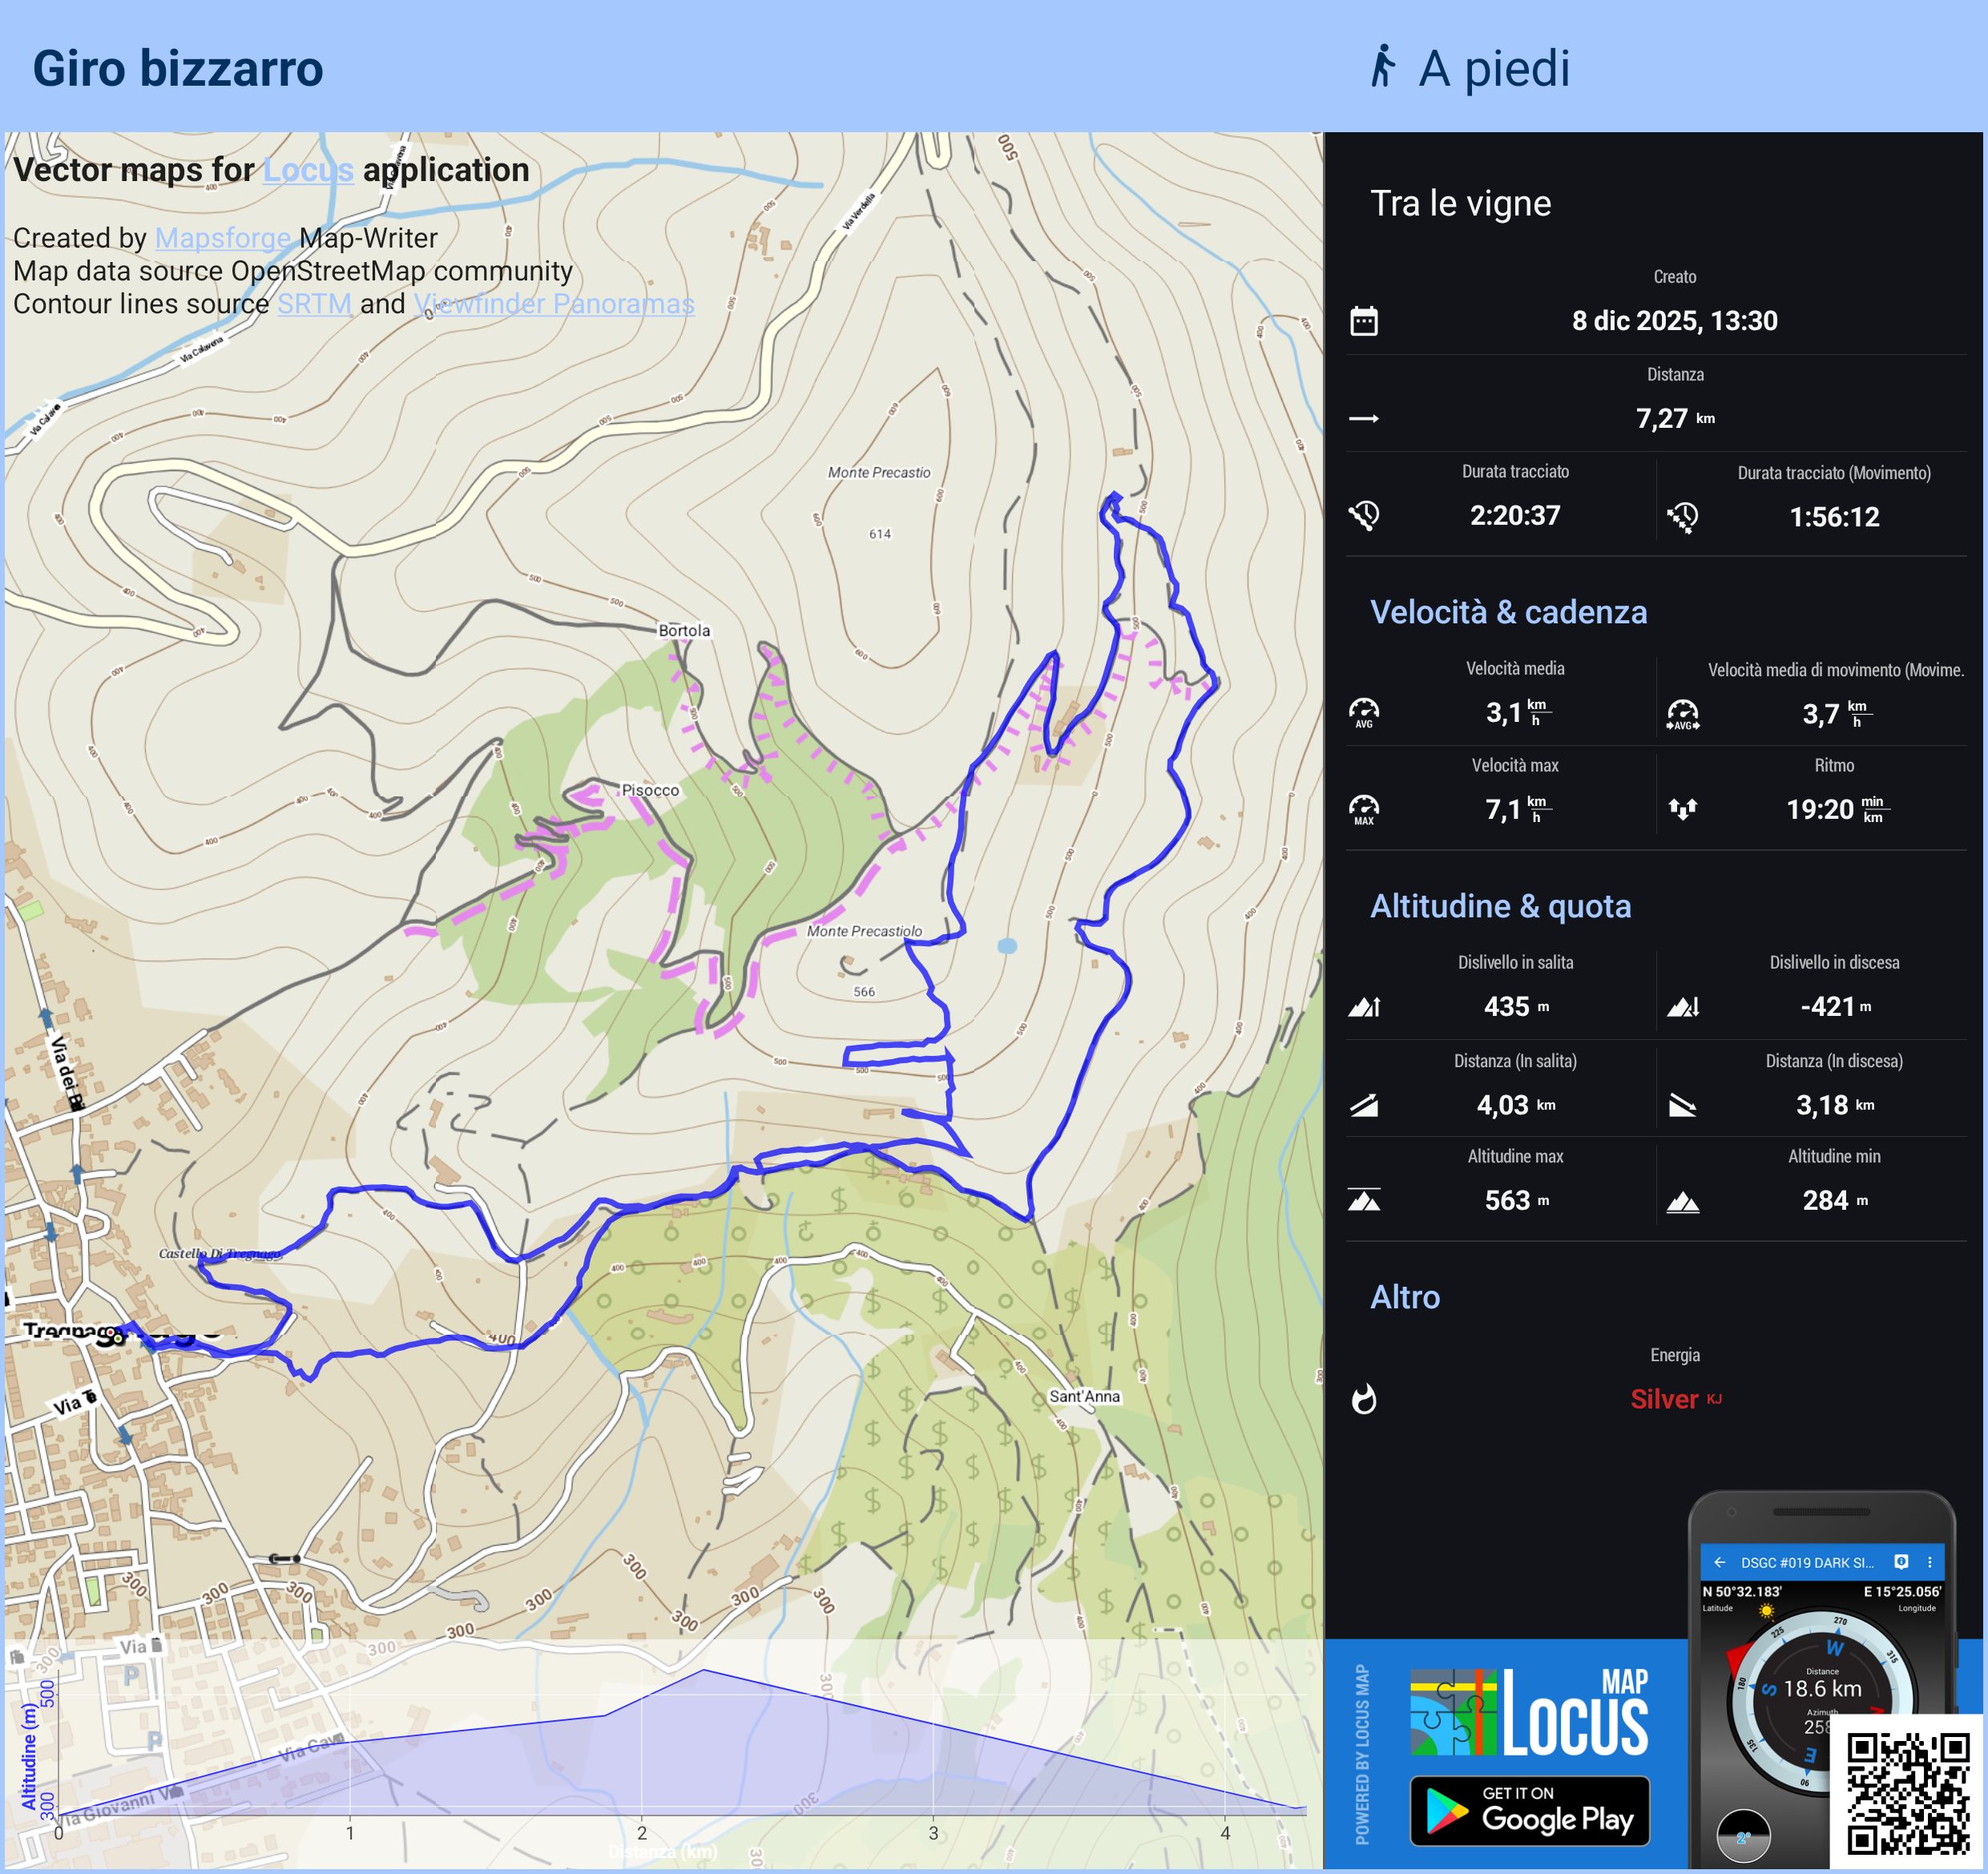
Task: Click the QR code image
Action: 1907,1793
